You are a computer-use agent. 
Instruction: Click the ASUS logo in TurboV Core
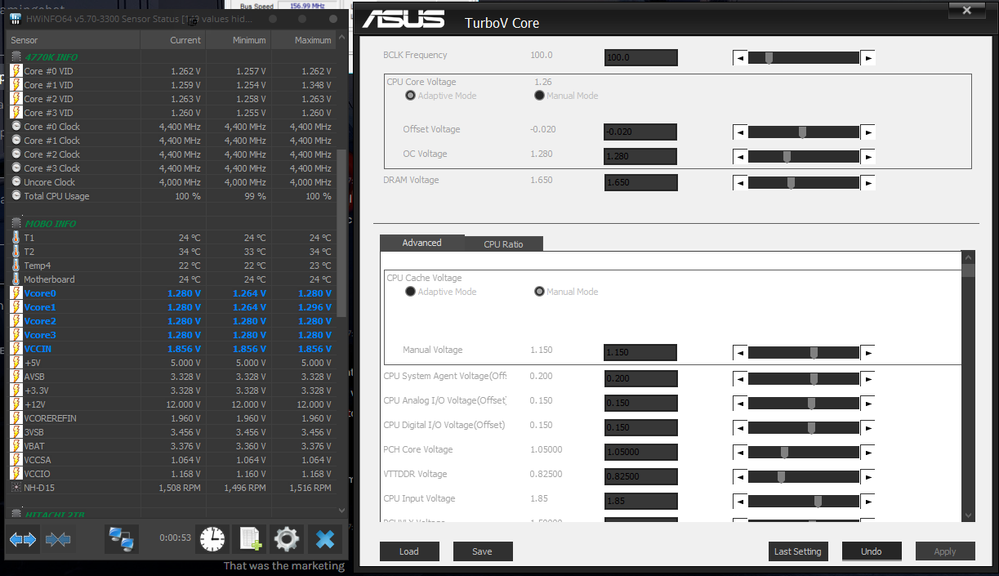403,20
